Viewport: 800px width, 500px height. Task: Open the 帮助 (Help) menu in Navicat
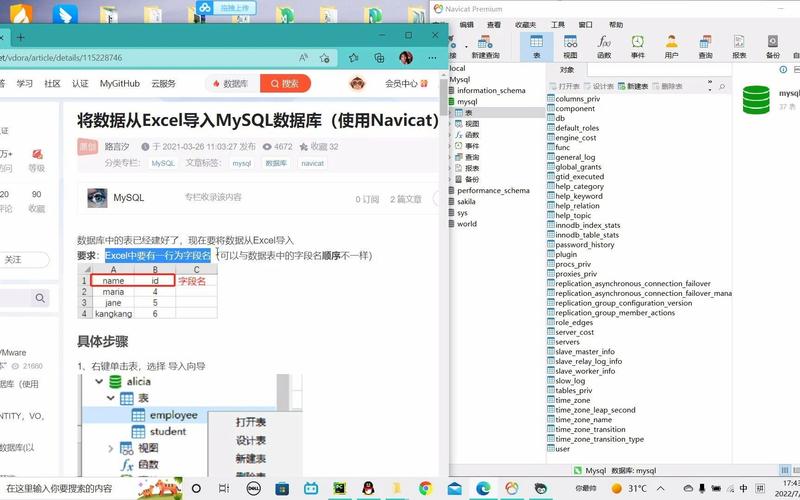616,24
